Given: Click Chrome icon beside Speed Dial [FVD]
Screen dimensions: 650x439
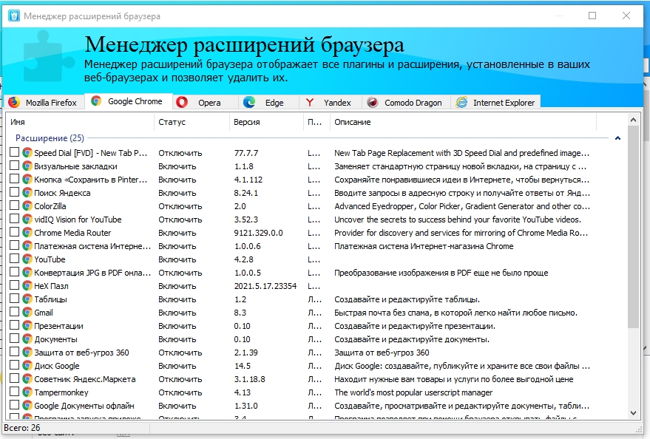Looking at the screenshot, I should pyautogui.click(x=27, y=153).
